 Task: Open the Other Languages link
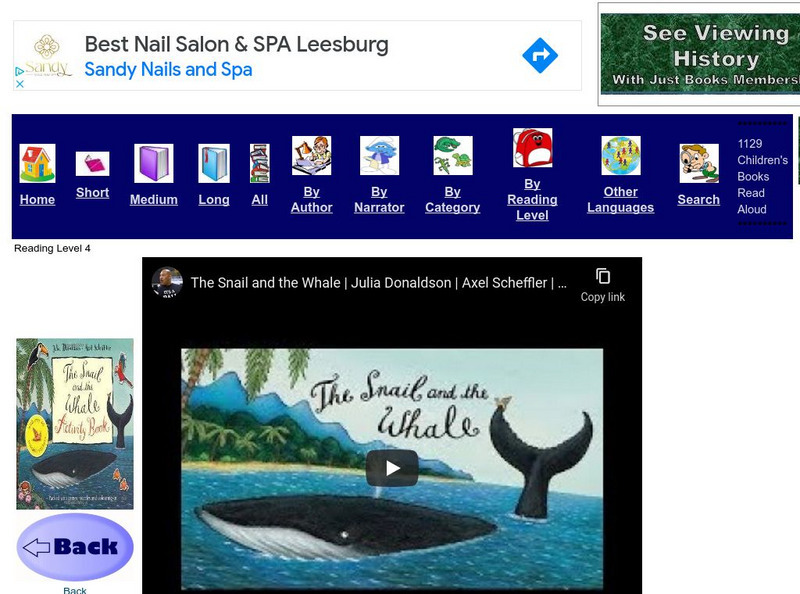click(620, 200)
